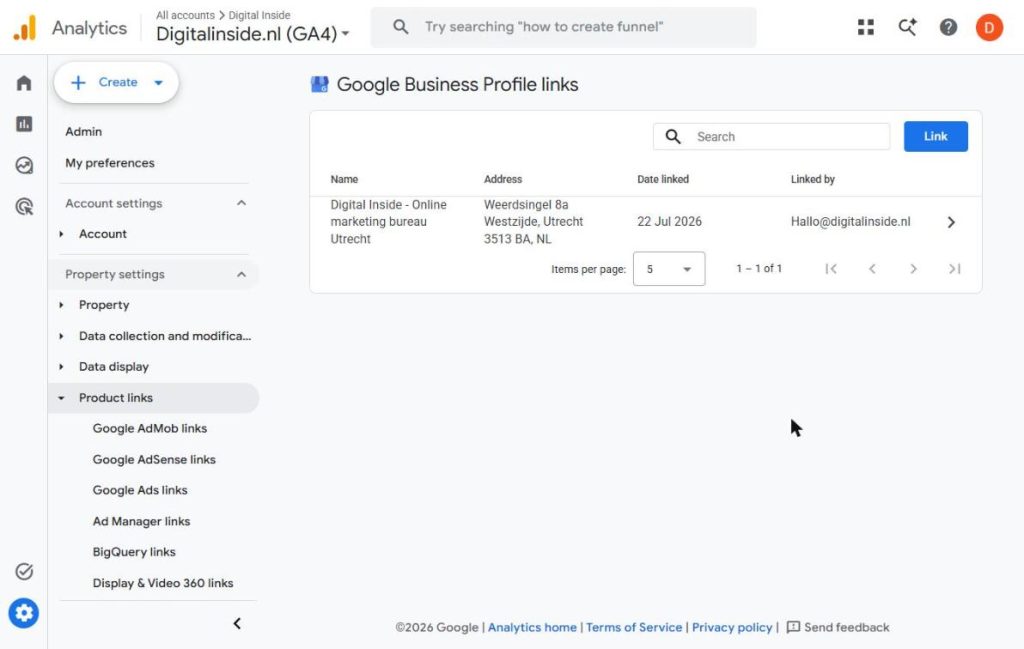Open the setup assistant checkmark icon
Viewport: 1024px width, 649px height.
24,571
